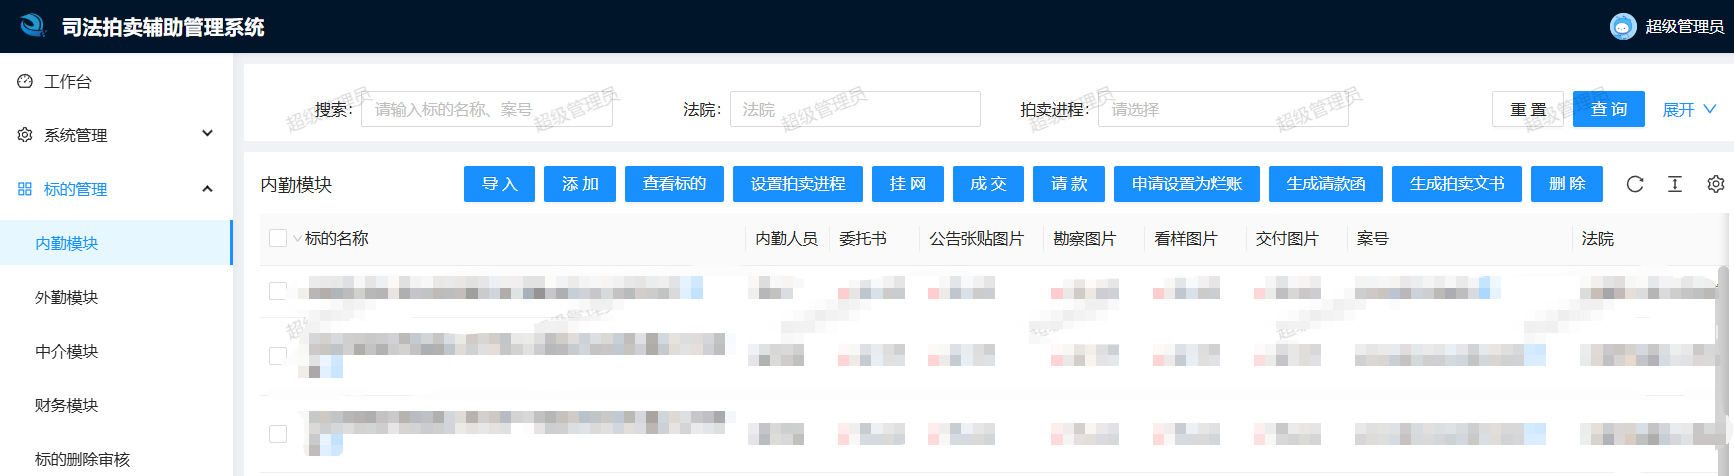Select the second table row checkbox
1734x476 pixels.
(278, 355)
